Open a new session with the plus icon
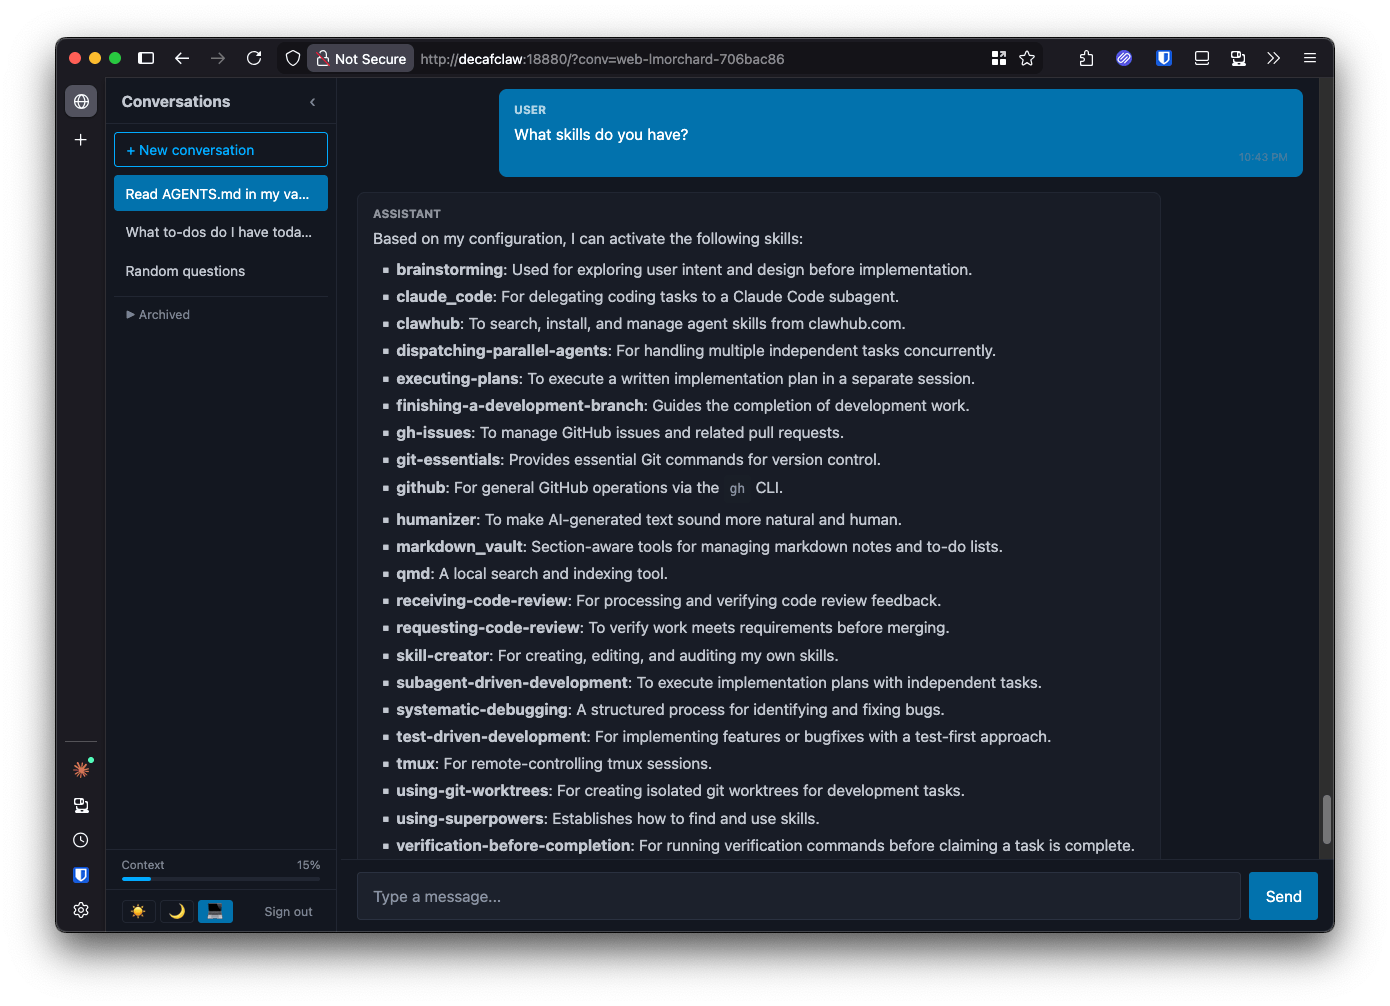 click(80, 140)
